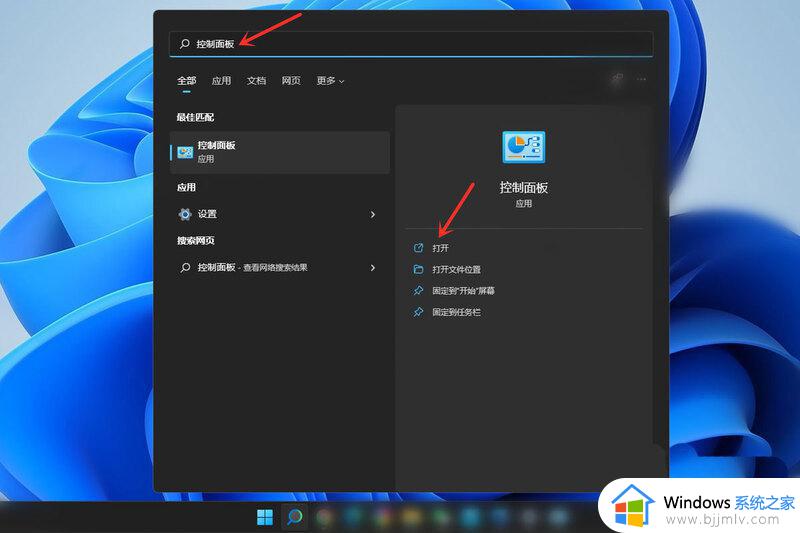
Task: Select the 控制面板 best match result
Action: tap(280, 152)
